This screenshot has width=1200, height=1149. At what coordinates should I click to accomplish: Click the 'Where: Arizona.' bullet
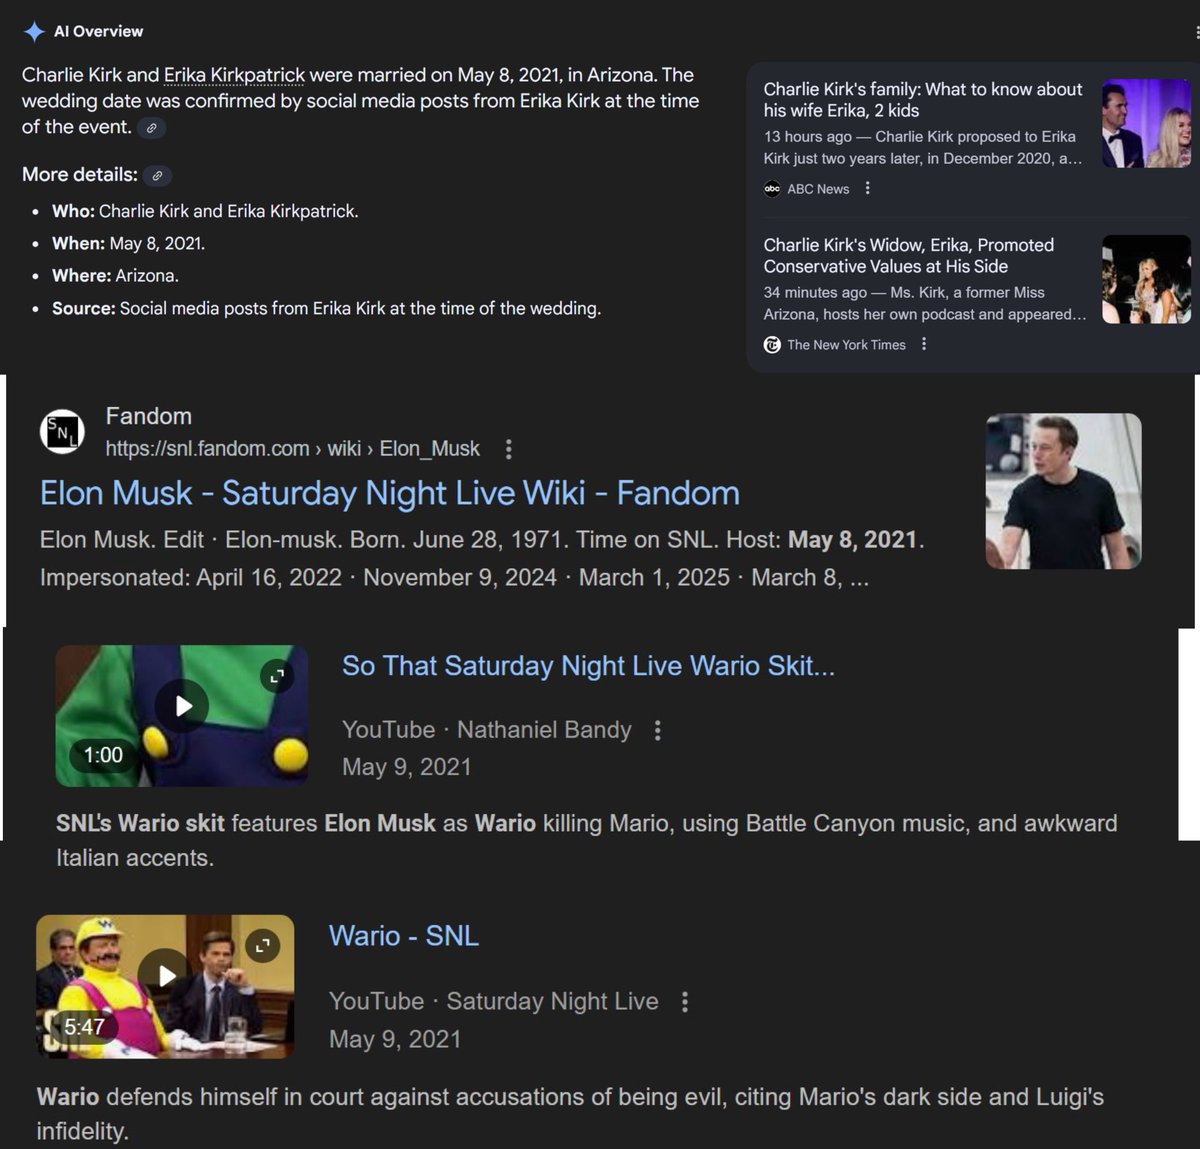[115, 275]
